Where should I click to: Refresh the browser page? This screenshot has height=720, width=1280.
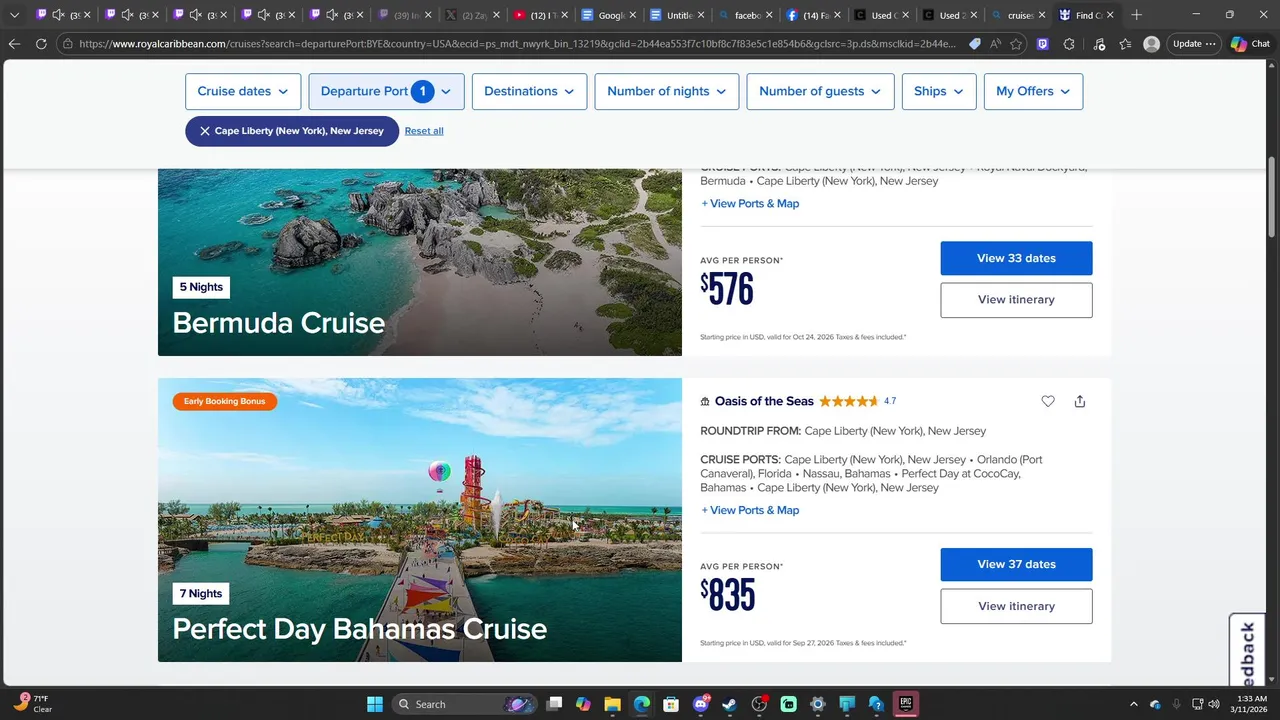click(x=41, y=44)
